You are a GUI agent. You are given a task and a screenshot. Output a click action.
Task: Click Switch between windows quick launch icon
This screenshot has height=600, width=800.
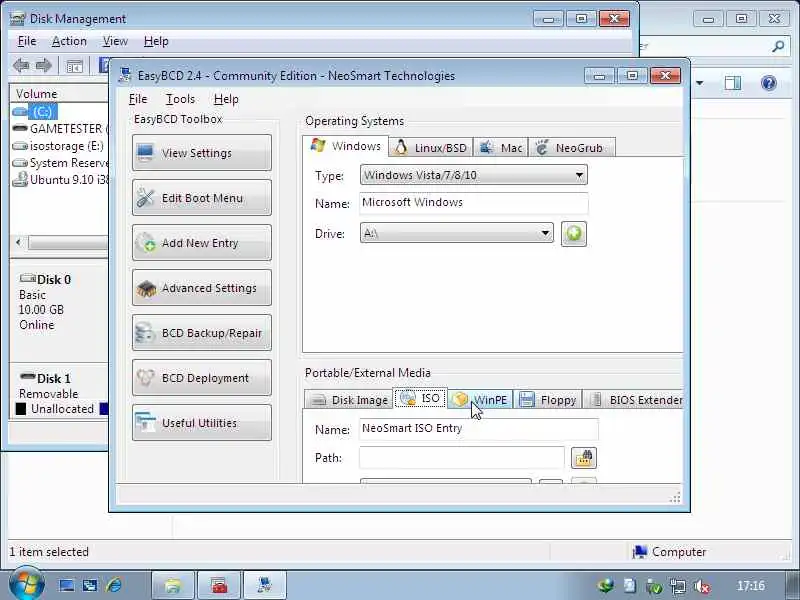pyautogui.click(x=90, y=585)
